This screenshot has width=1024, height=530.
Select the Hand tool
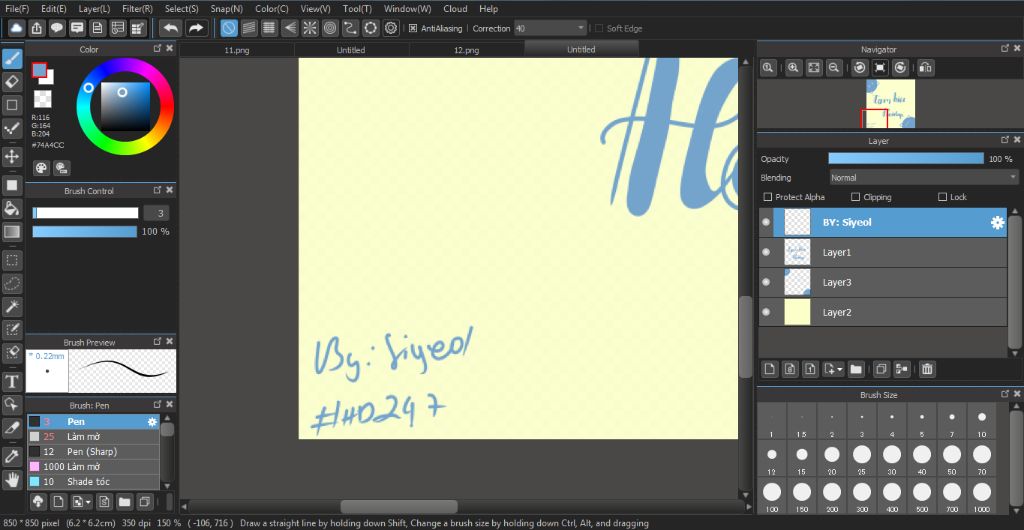point(12,480)
